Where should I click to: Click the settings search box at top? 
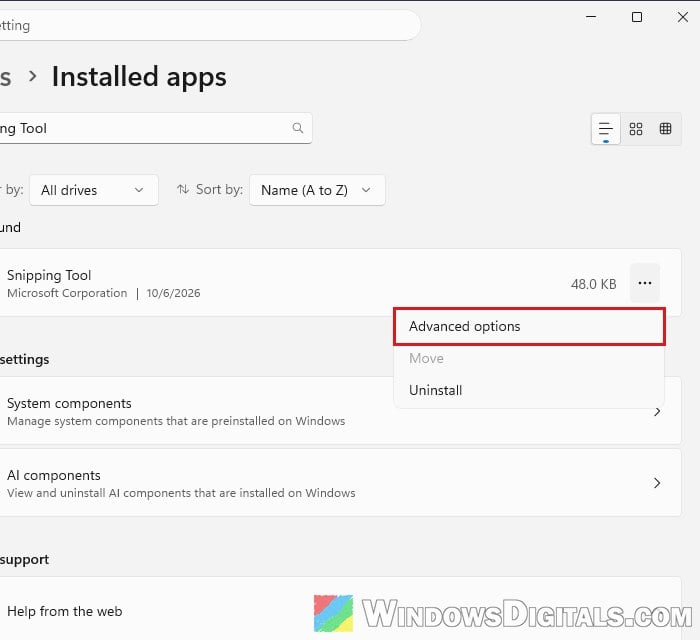coord(210,25)
